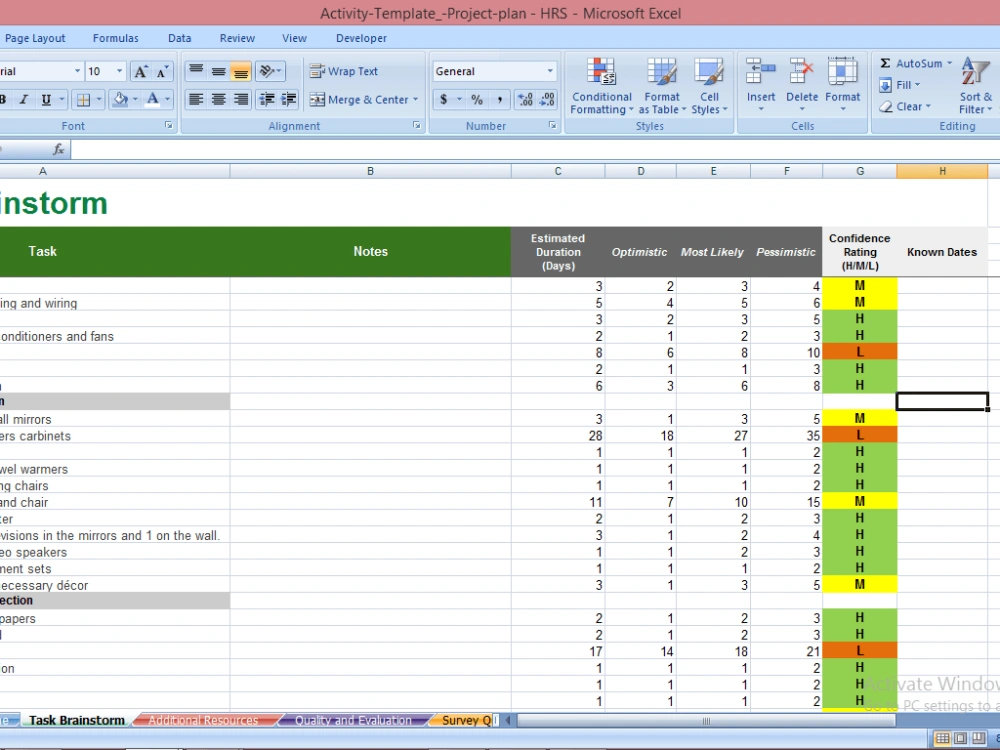Apply Comma Style
Viewport: 1000px width, 750px height.
pos(499,99)
